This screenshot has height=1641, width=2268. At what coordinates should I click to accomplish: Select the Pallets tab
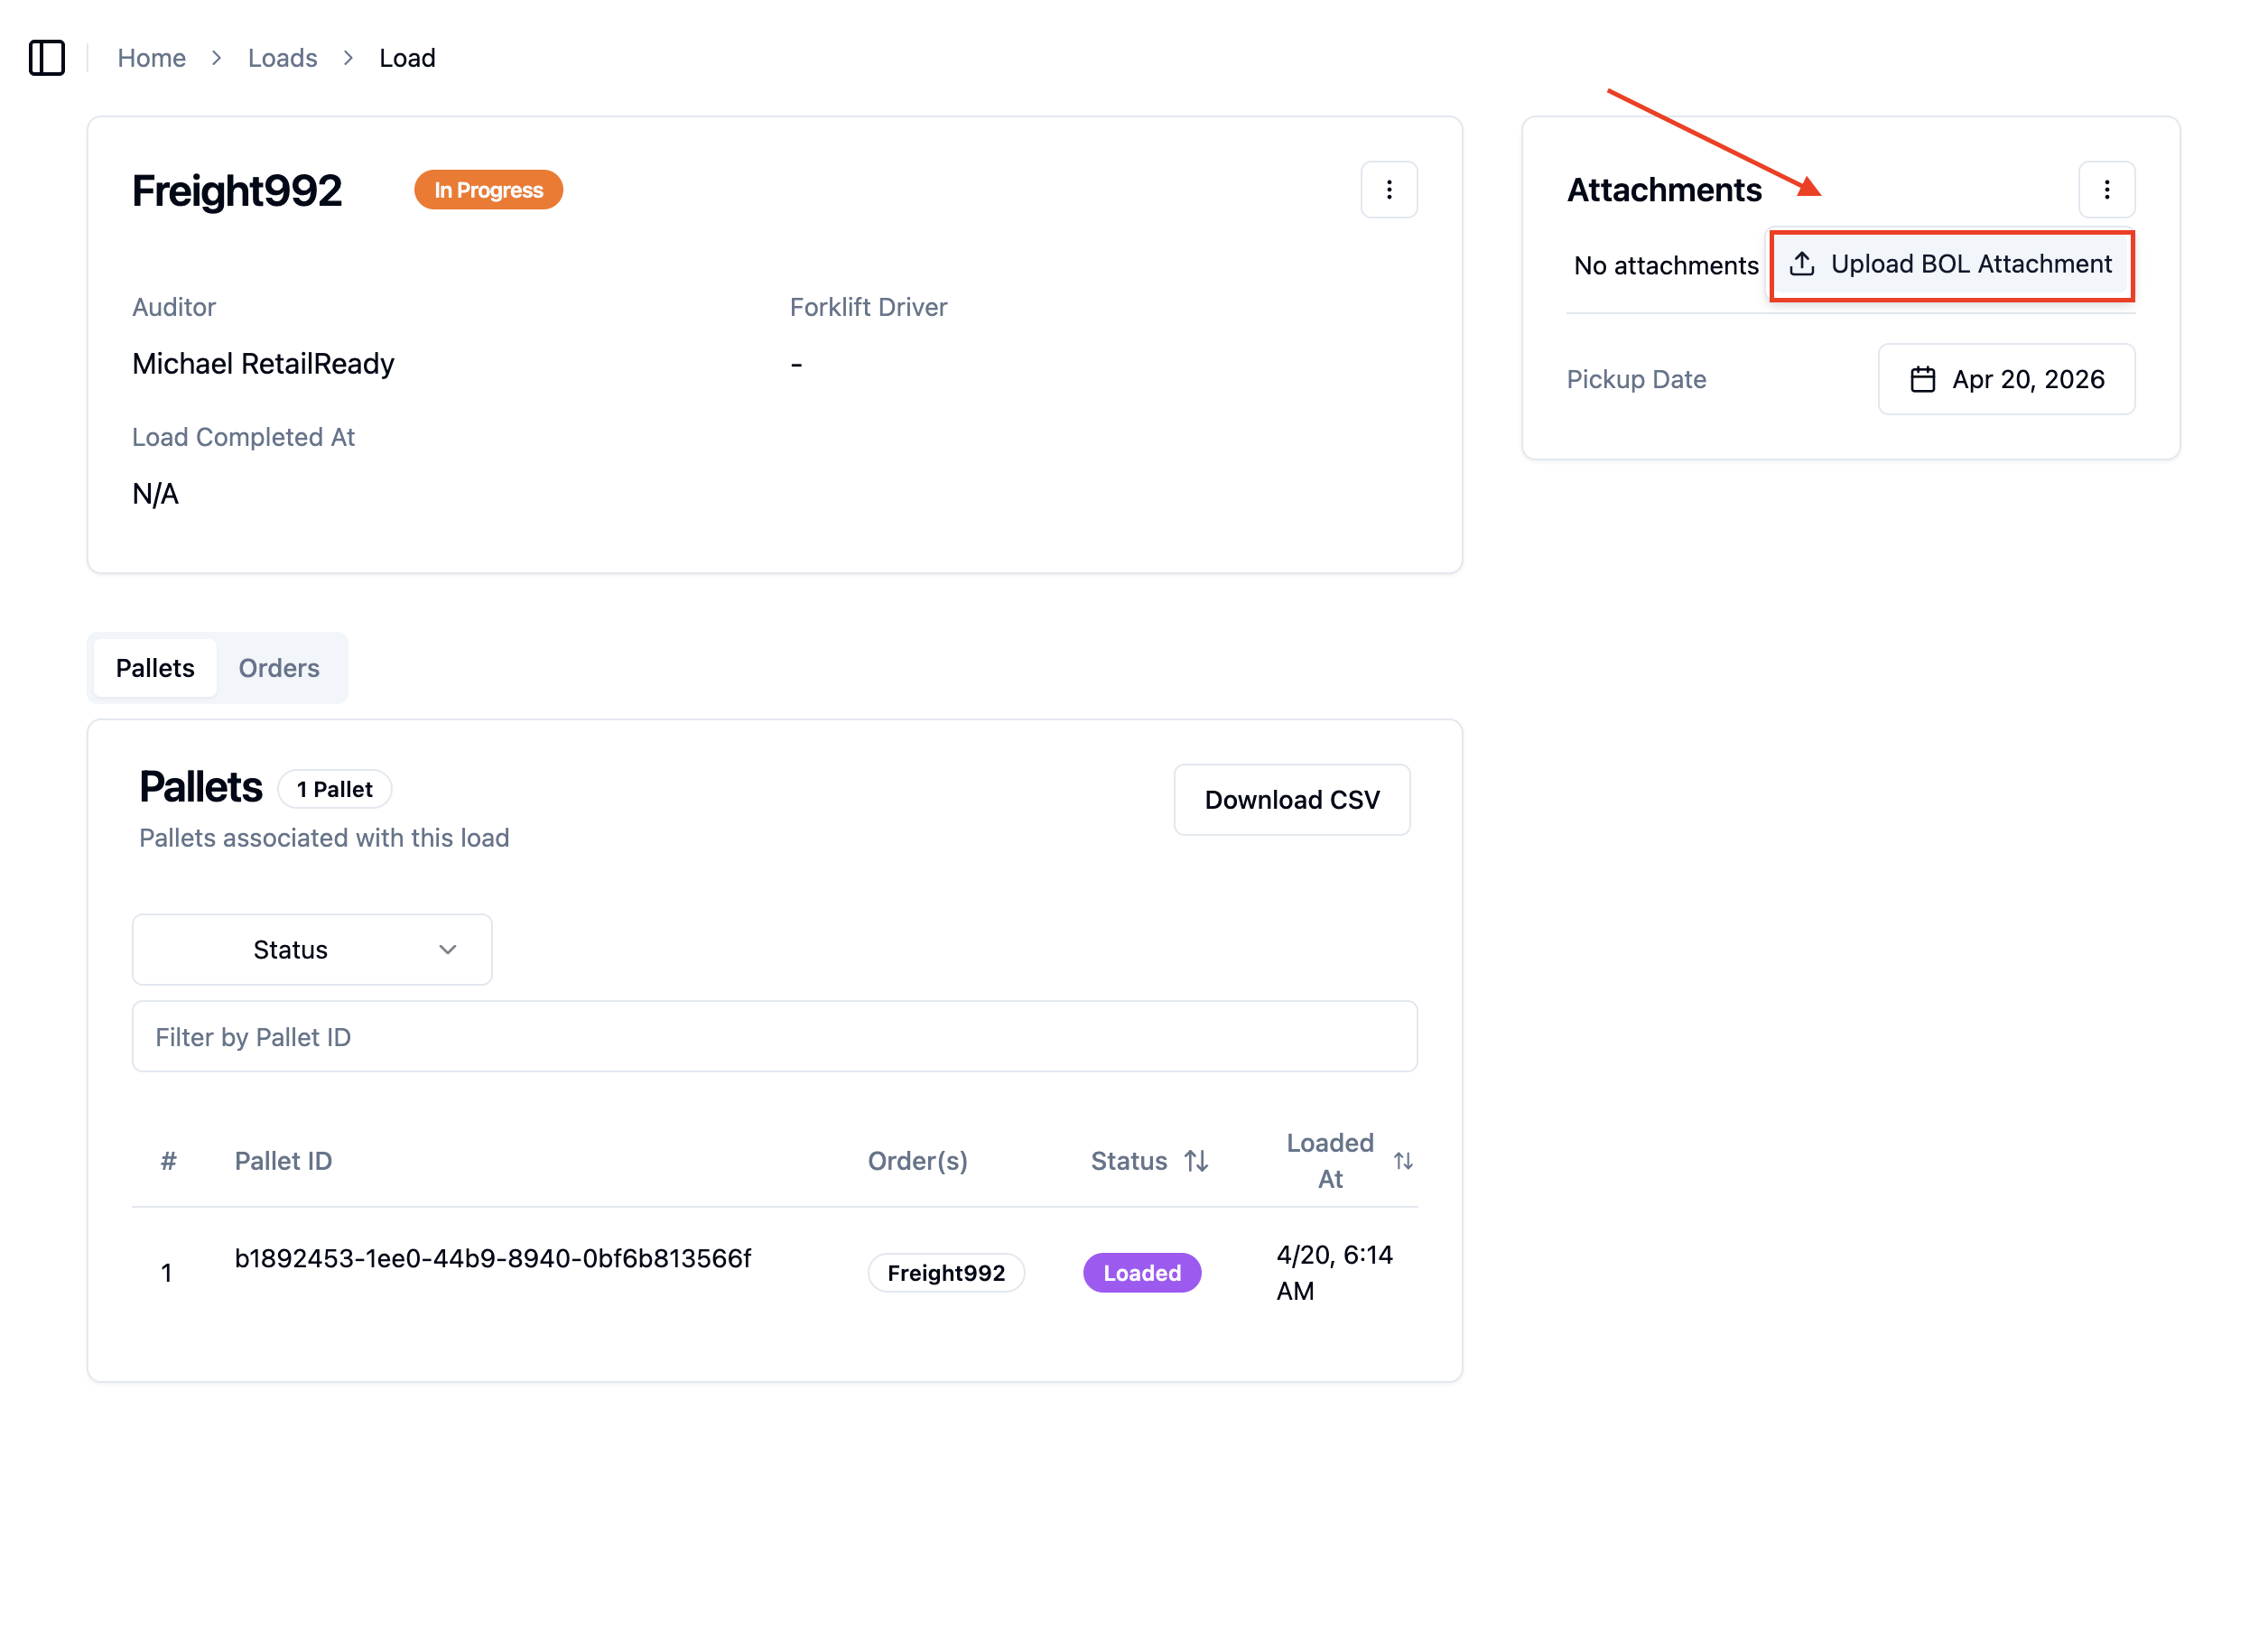pyautogui.click(x=155, y=668)
